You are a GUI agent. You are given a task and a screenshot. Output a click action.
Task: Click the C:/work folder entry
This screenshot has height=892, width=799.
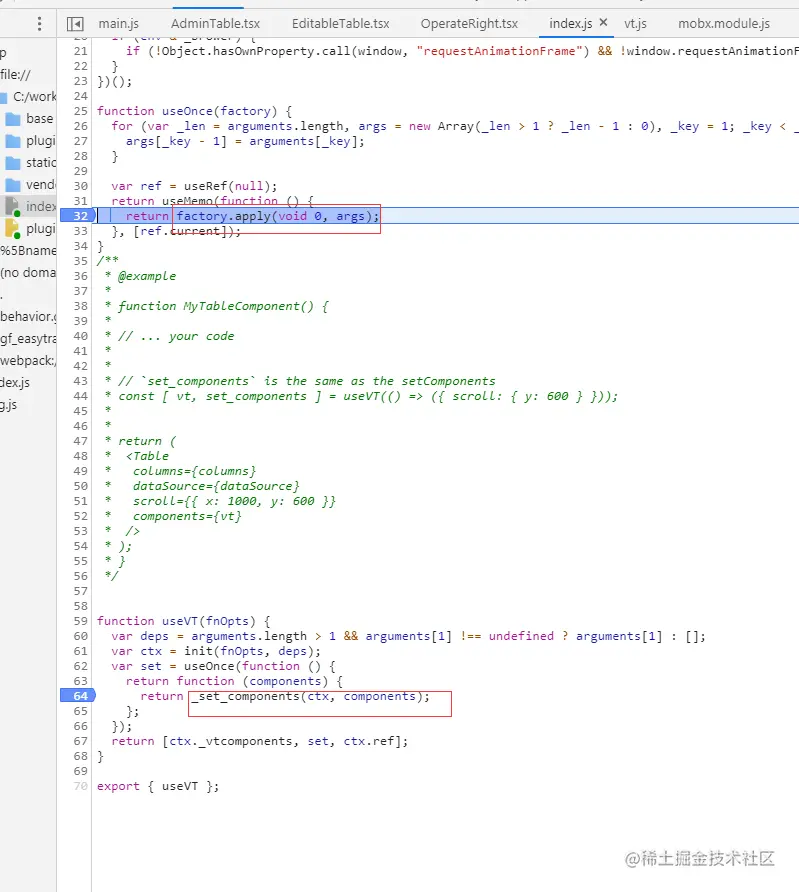coord(28,97)
